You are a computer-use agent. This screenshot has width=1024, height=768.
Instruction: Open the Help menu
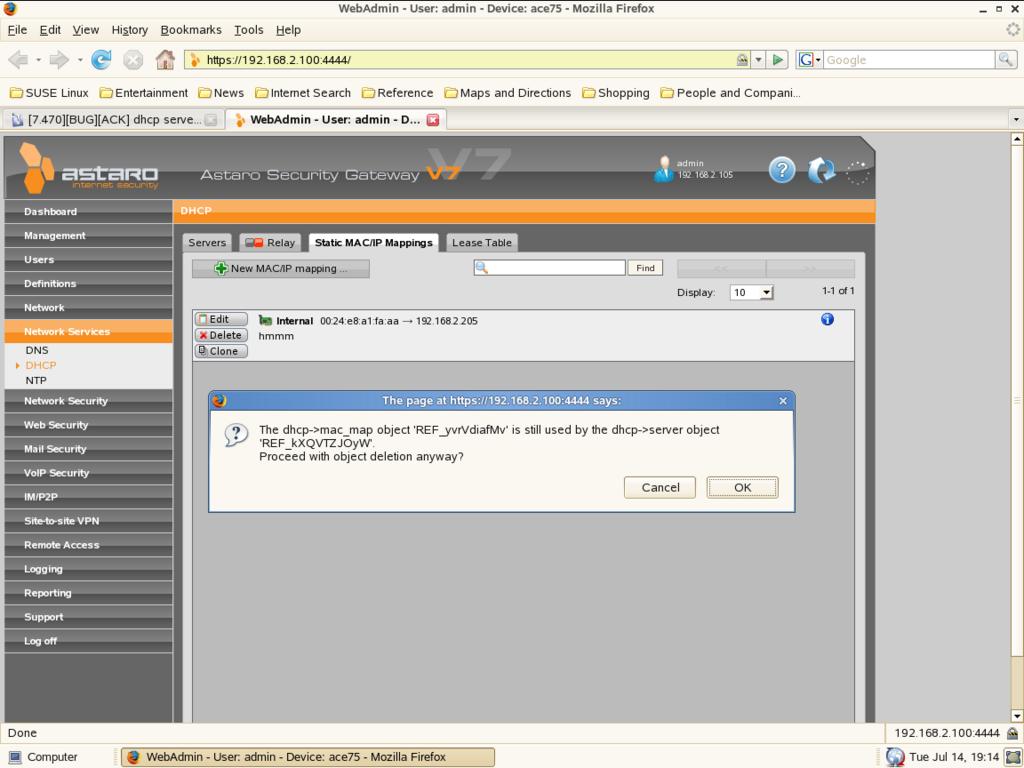[x=288, y=30]
